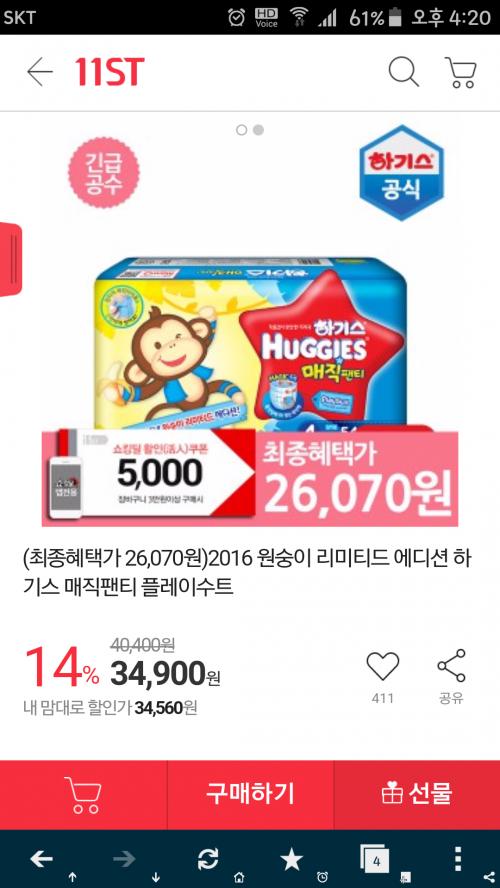500x888 pixels.
Task: Select the second image pagination dot
Action: 258,130
